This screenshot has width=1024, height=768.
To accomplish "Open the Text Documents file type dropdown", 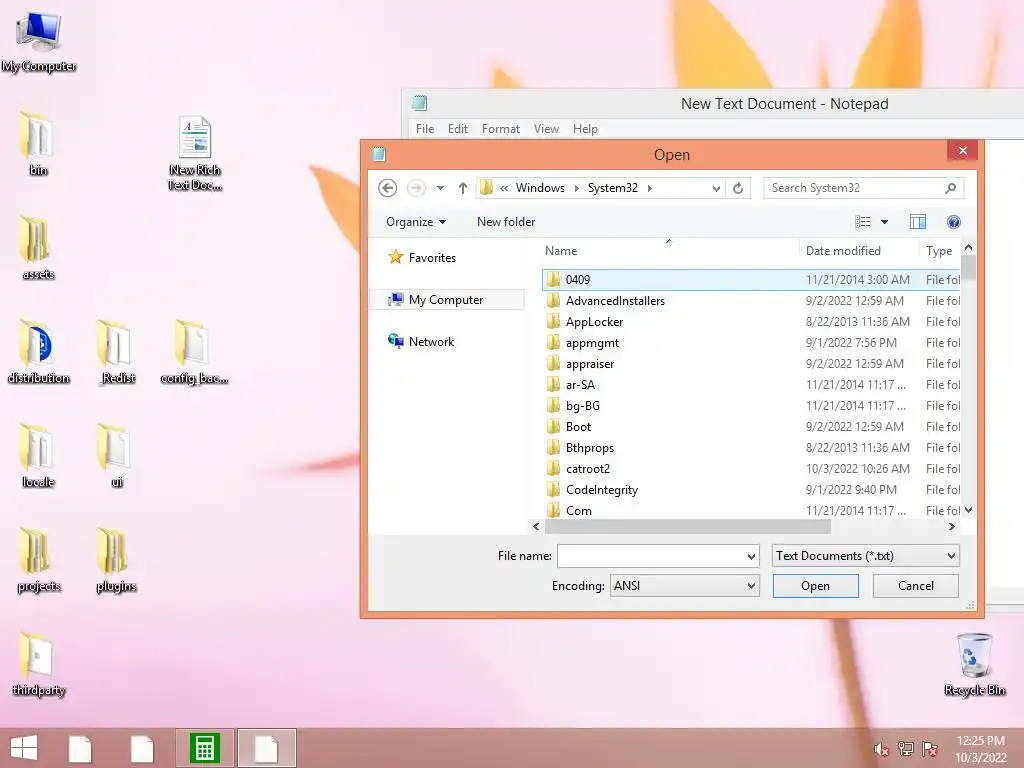I will 865,556.
